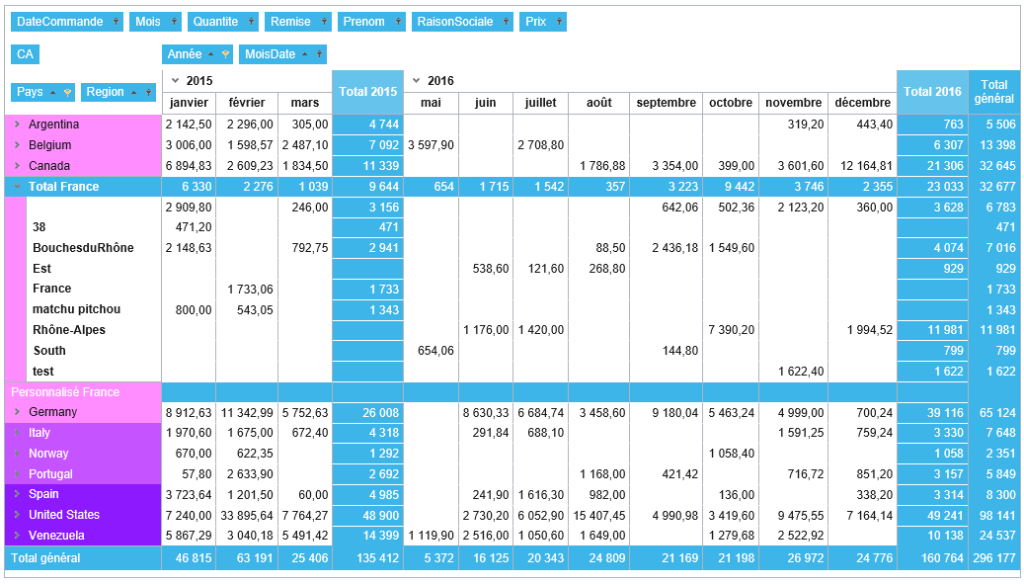Expand the Germany row
This screenshot has width=1024, height=586.
17,412
